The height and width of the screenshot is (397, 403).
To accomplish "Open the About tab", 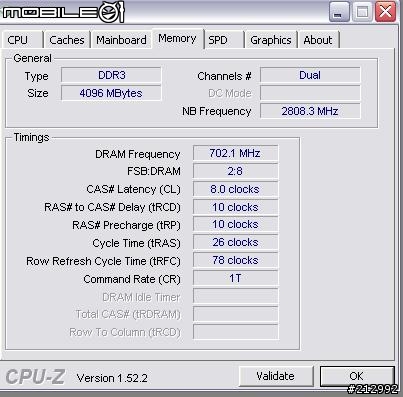I will [318, 40].
